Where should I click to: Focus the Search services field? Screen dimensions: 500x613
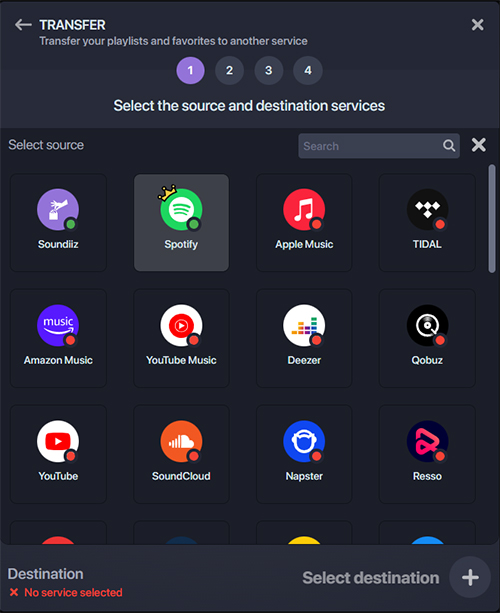click(x=379, y=146)
